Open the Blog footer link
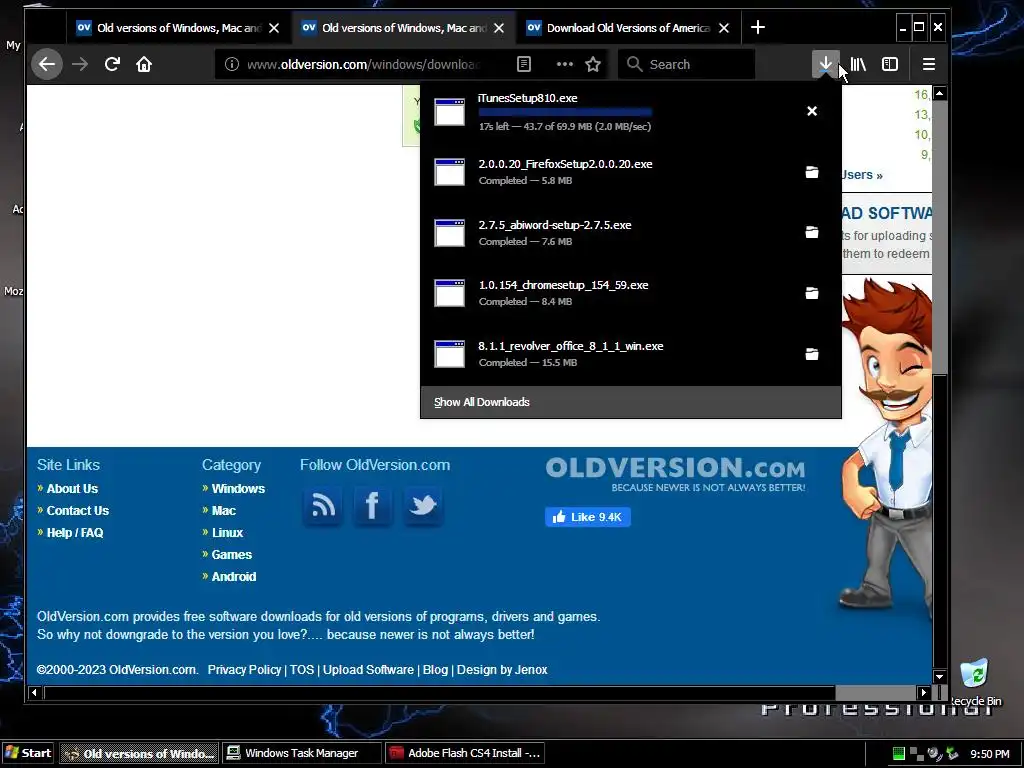The height and width of the screenshot is (768, 1024). click(x=435, y=669)
